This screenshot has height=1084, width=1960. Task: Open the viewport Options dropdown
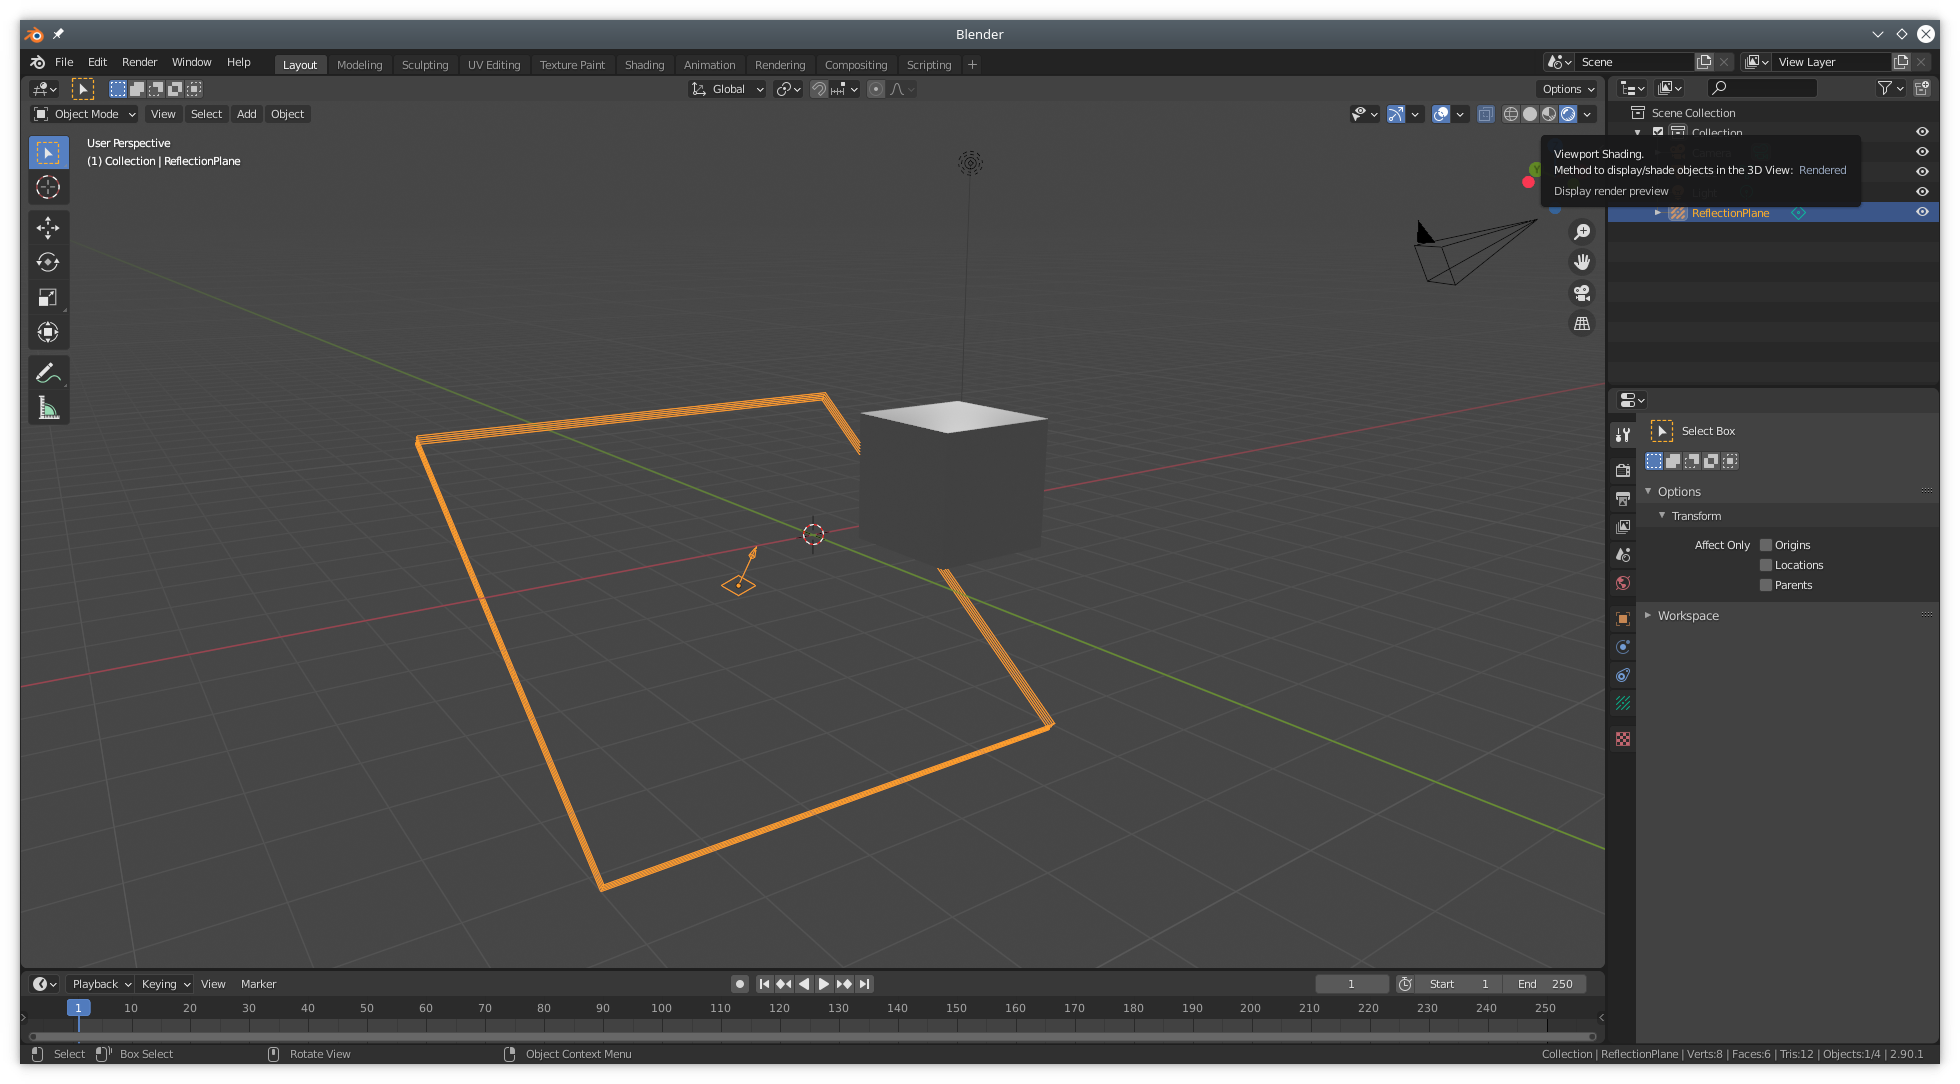click(1568, 89)
